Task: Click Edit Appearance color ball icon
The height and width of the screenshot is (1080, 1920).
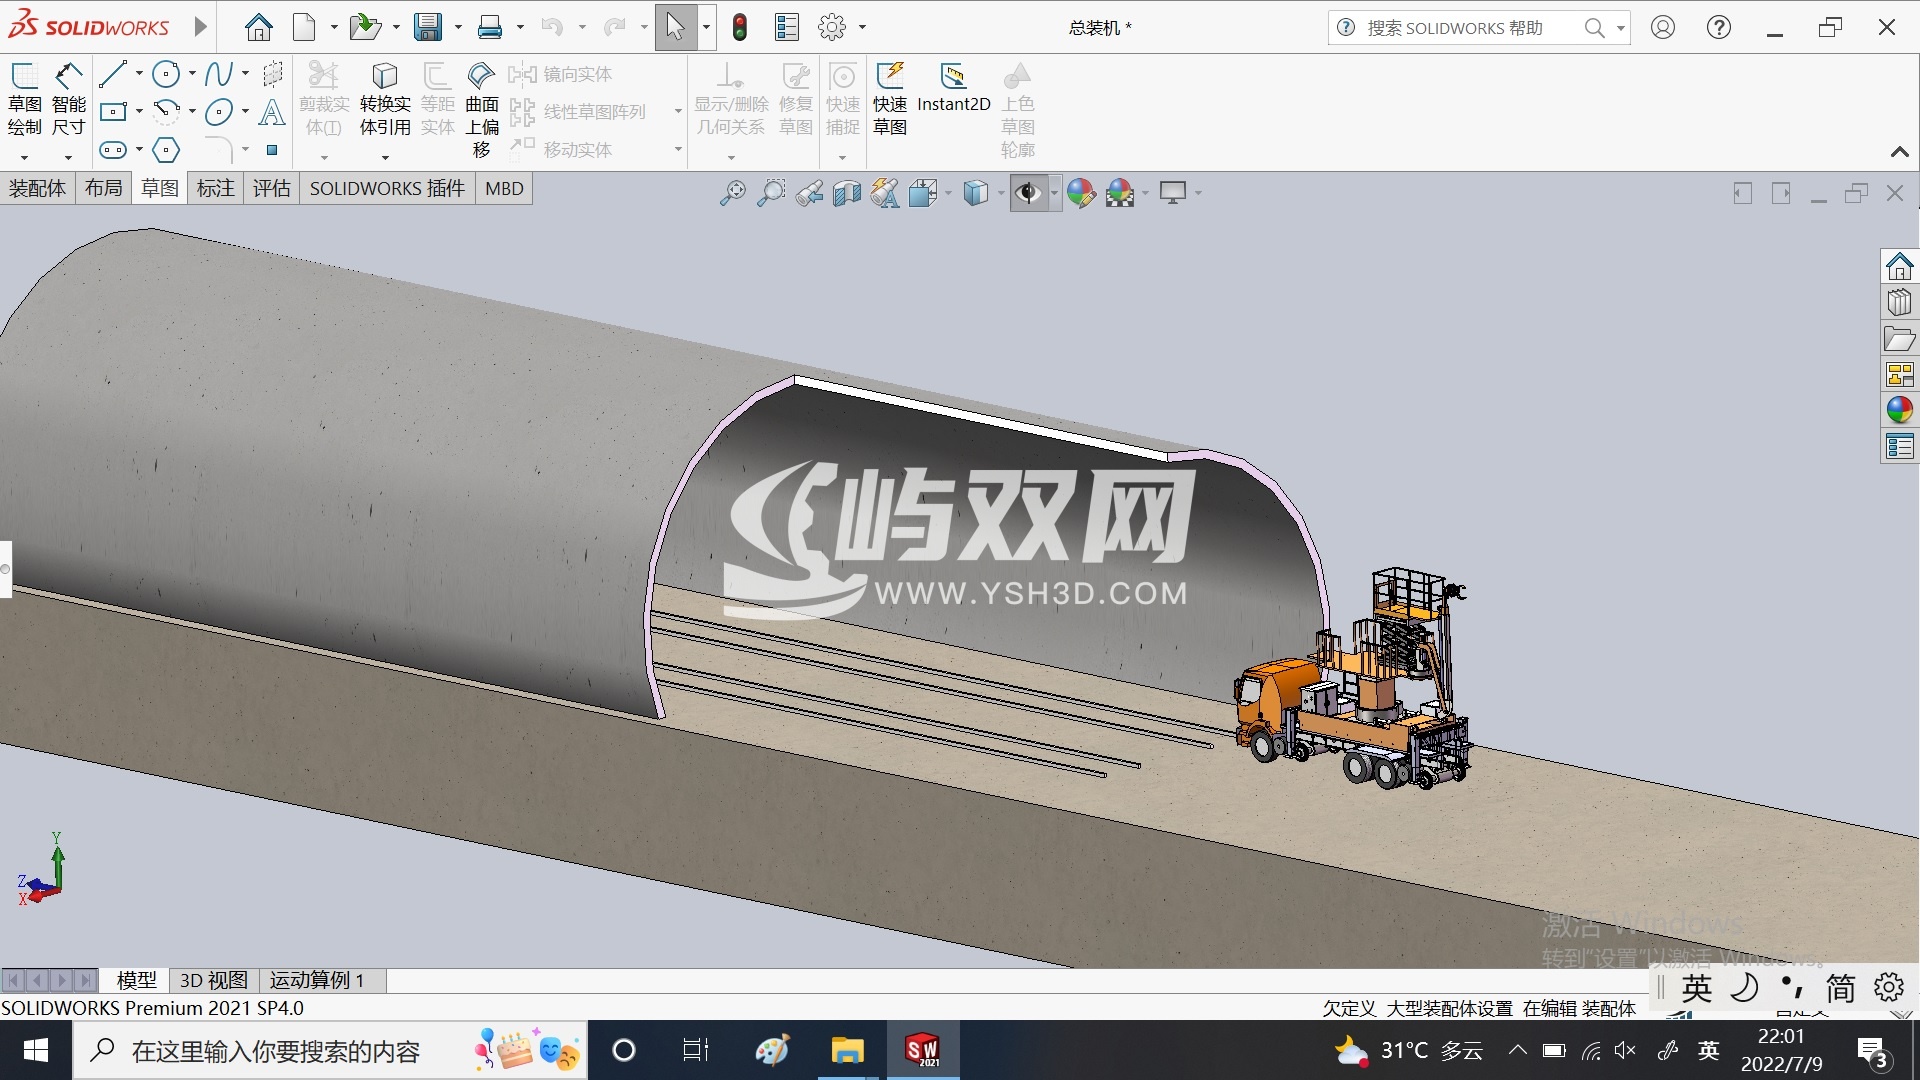Action: pyautogui.click(x=1081, y=192)
